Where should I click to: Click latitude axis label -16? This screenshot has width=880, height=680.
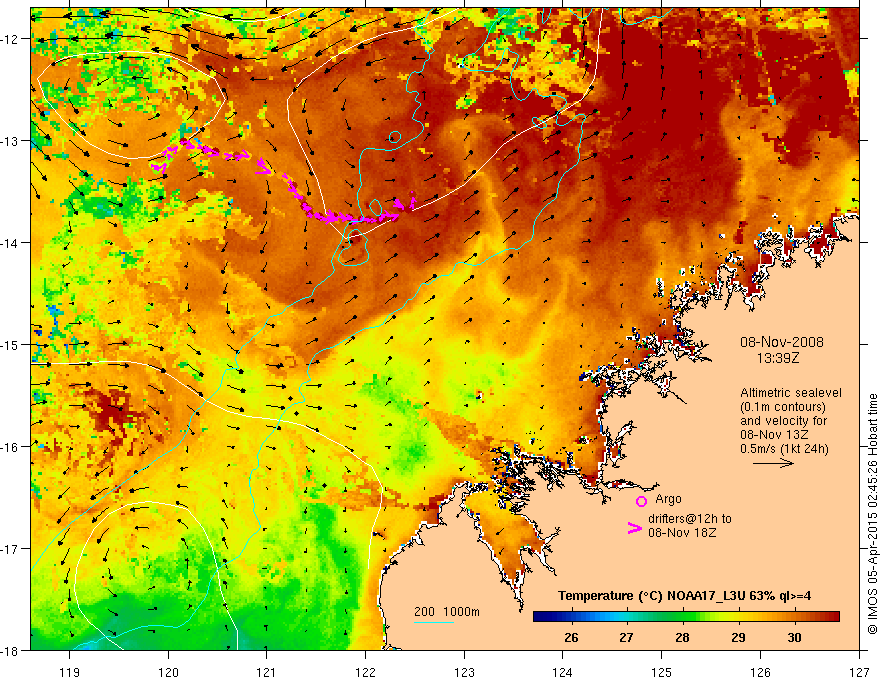[10, 447]
